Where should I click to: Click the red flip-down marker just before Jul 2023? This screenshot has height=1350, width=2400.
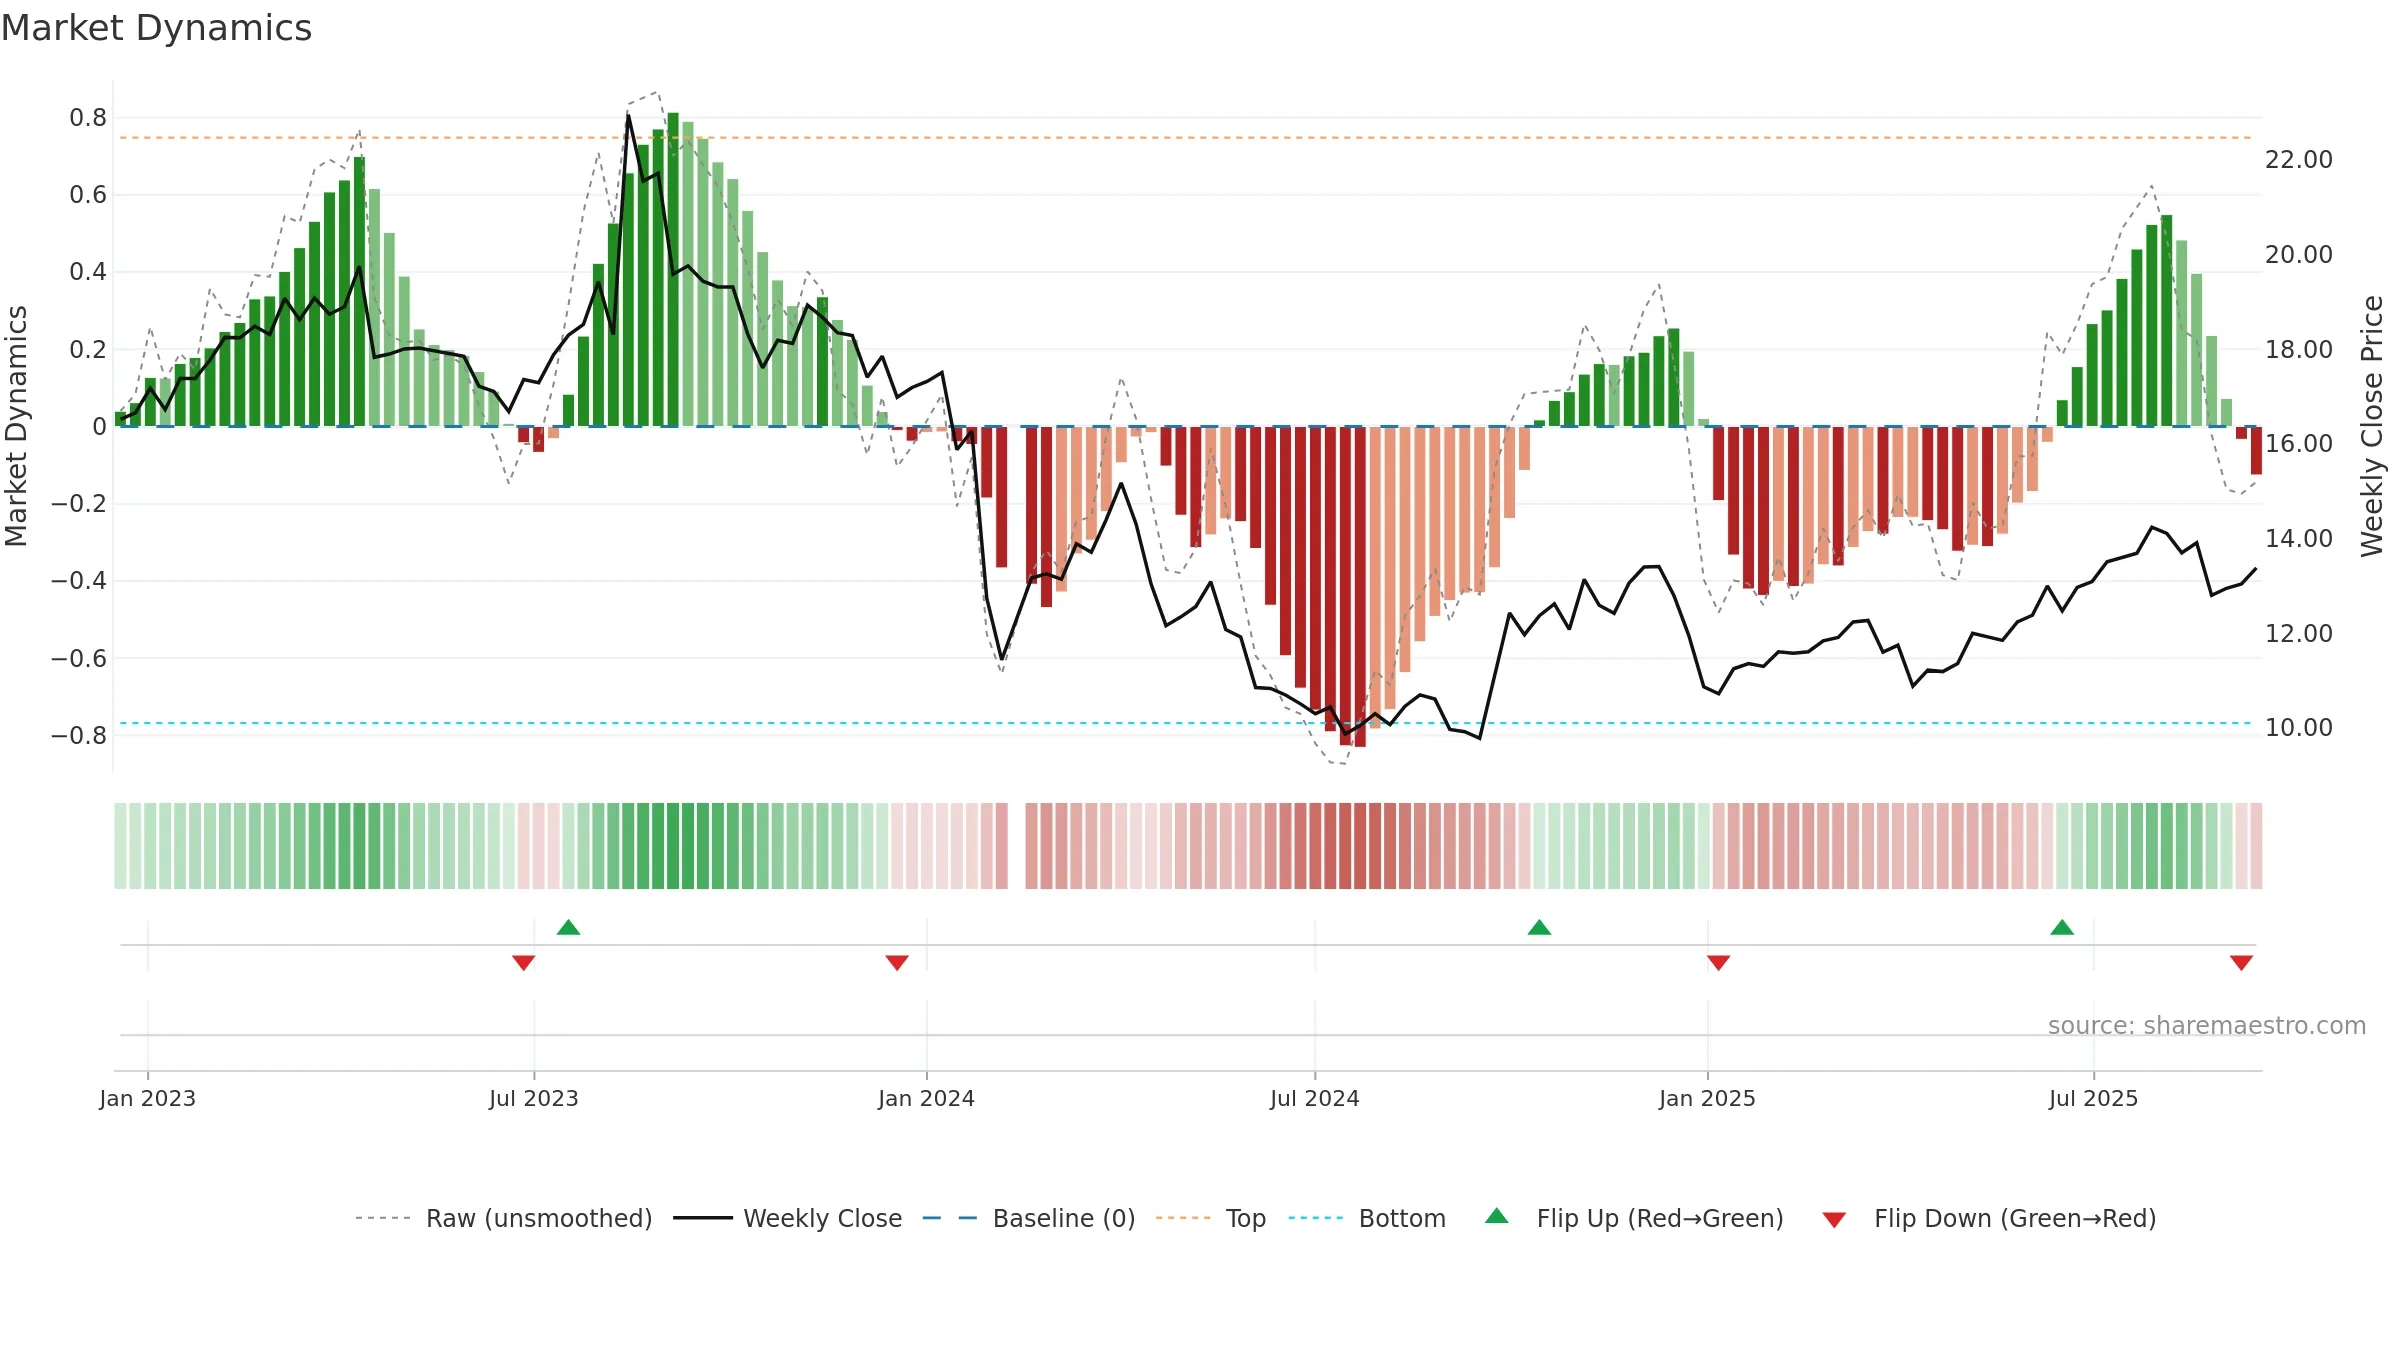pos(524,962)
